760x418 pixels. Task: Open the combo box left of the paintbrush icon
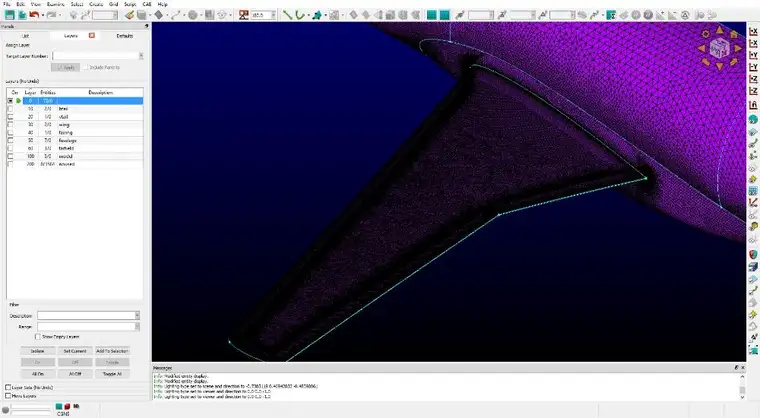[x=105, y=16]
